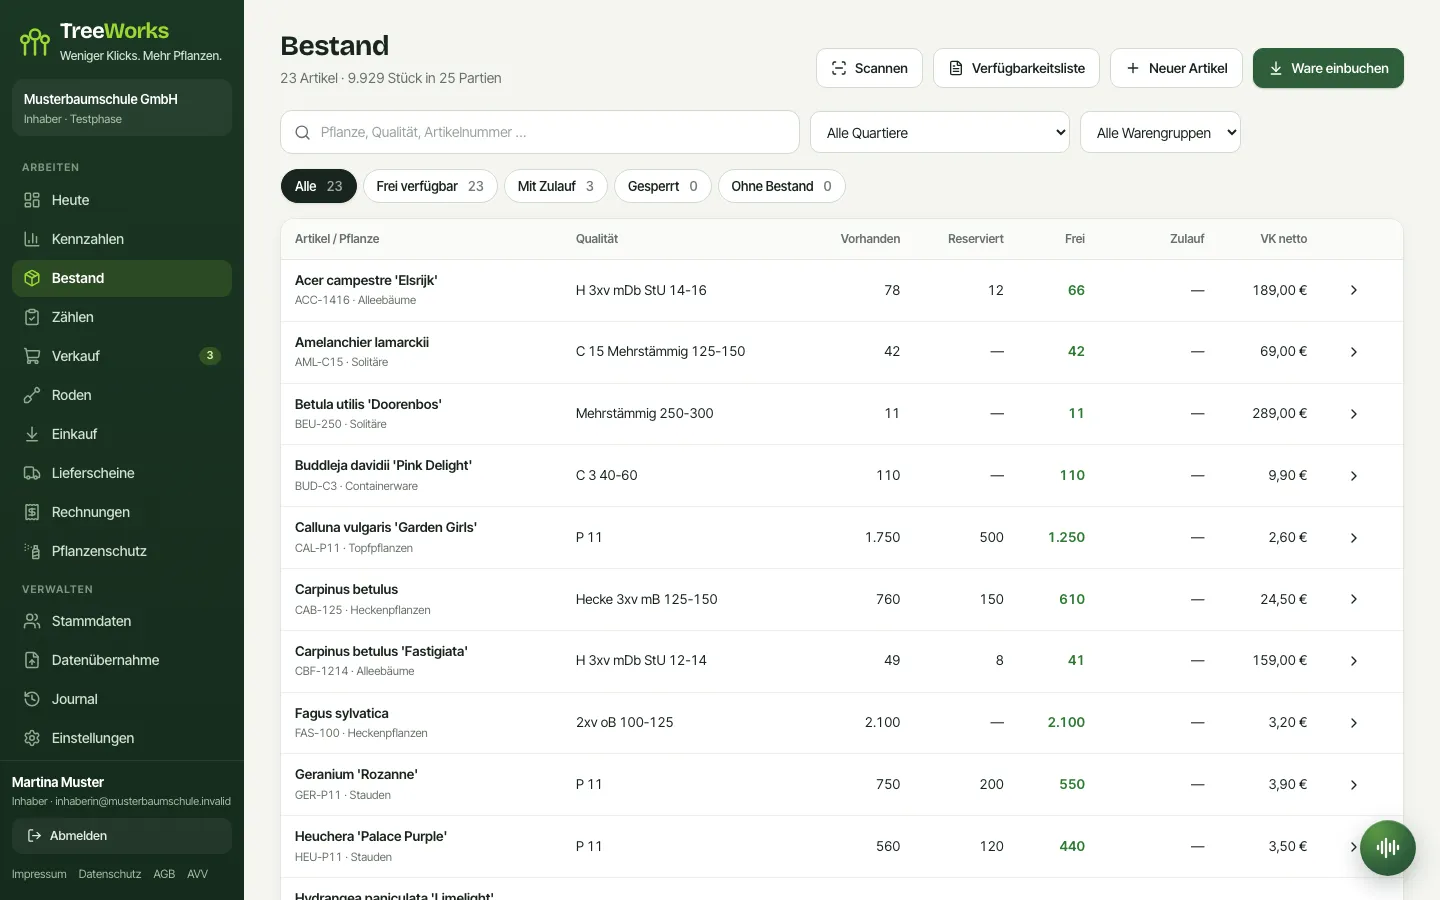Click the VK netto column header
The width and height of the screenshot is (1440, 900).
pos(1283,239)
